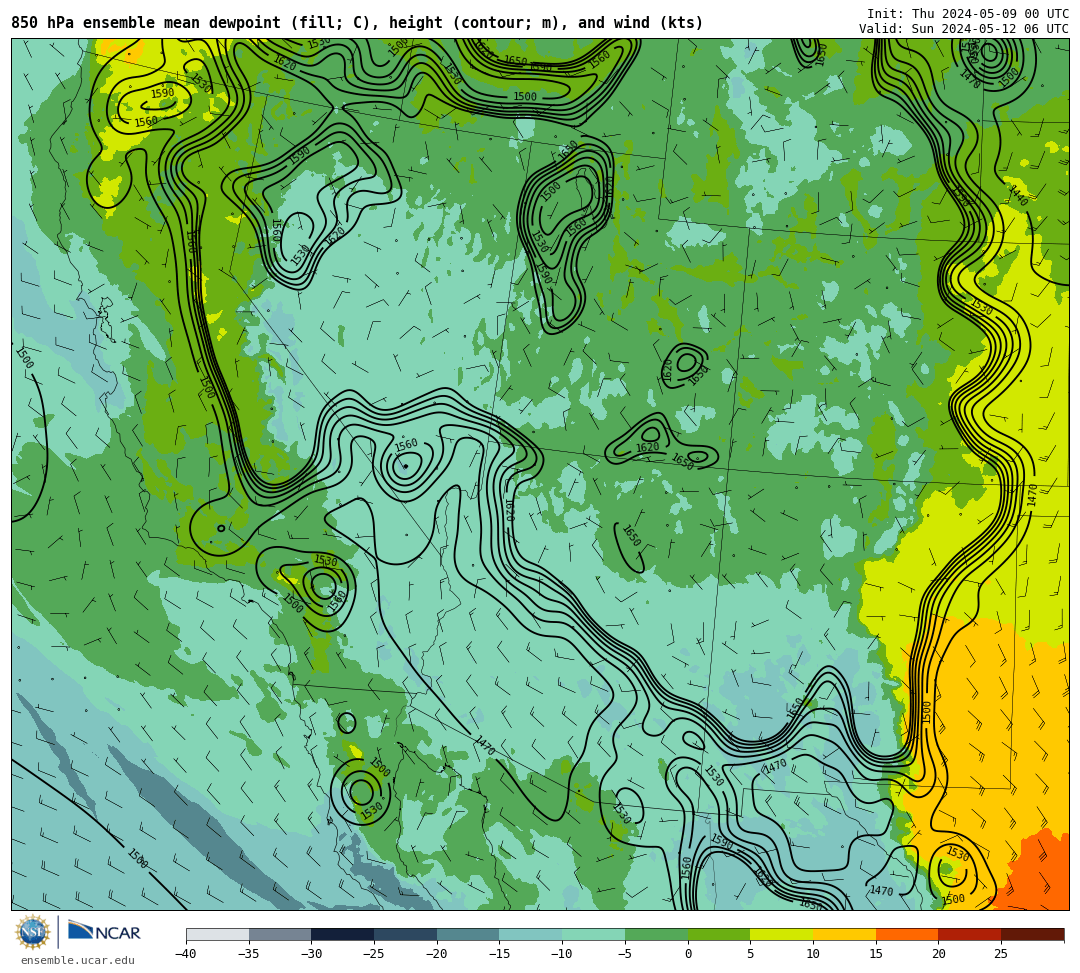This screenshot has width=1080, height=973.
Task: Click the slate blue -25 to -20 swatch
Action: (405, 934)
